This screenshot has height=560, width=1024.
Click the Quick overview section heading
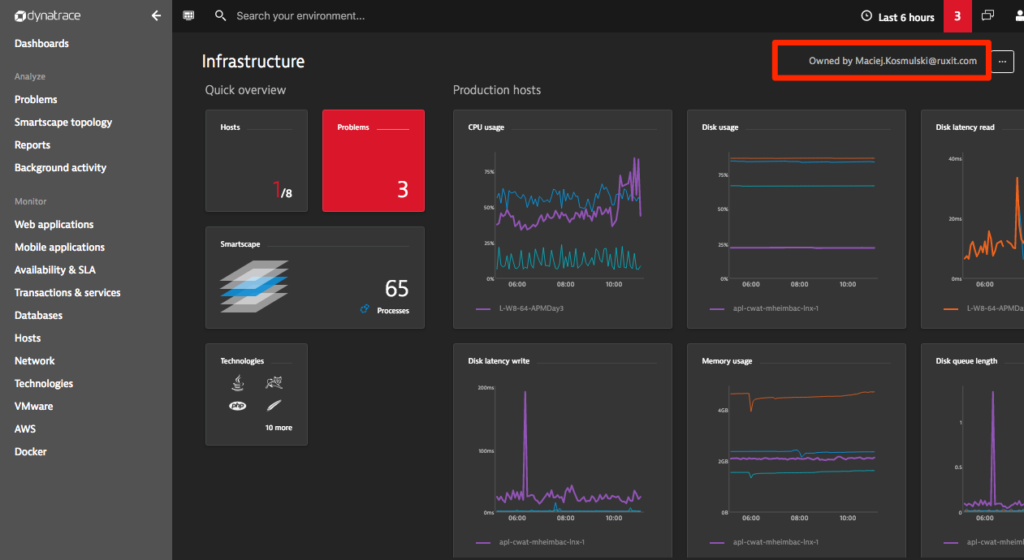(x=245, y=90)
